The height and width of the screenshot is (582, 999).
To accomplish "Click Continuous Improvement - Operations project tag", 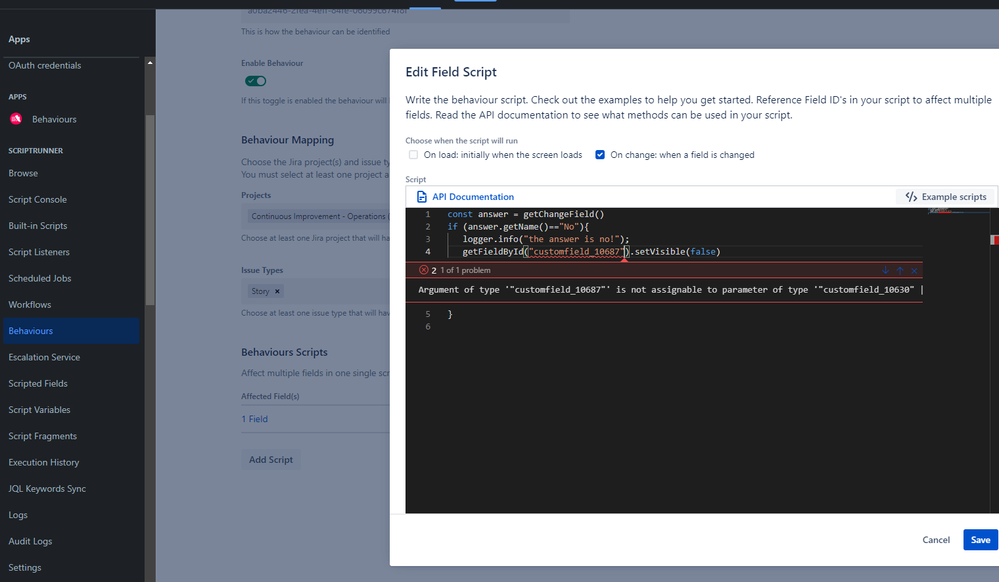I will (319, 216).
